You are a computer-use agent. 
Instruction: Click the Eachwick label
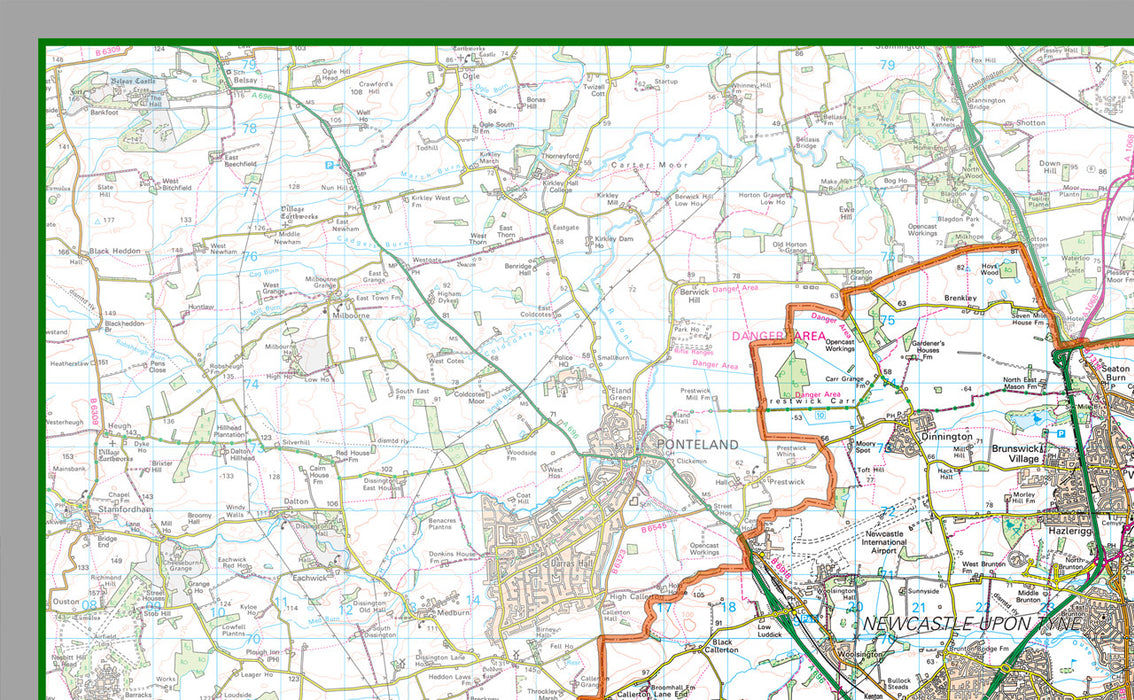tap(310, 578)
